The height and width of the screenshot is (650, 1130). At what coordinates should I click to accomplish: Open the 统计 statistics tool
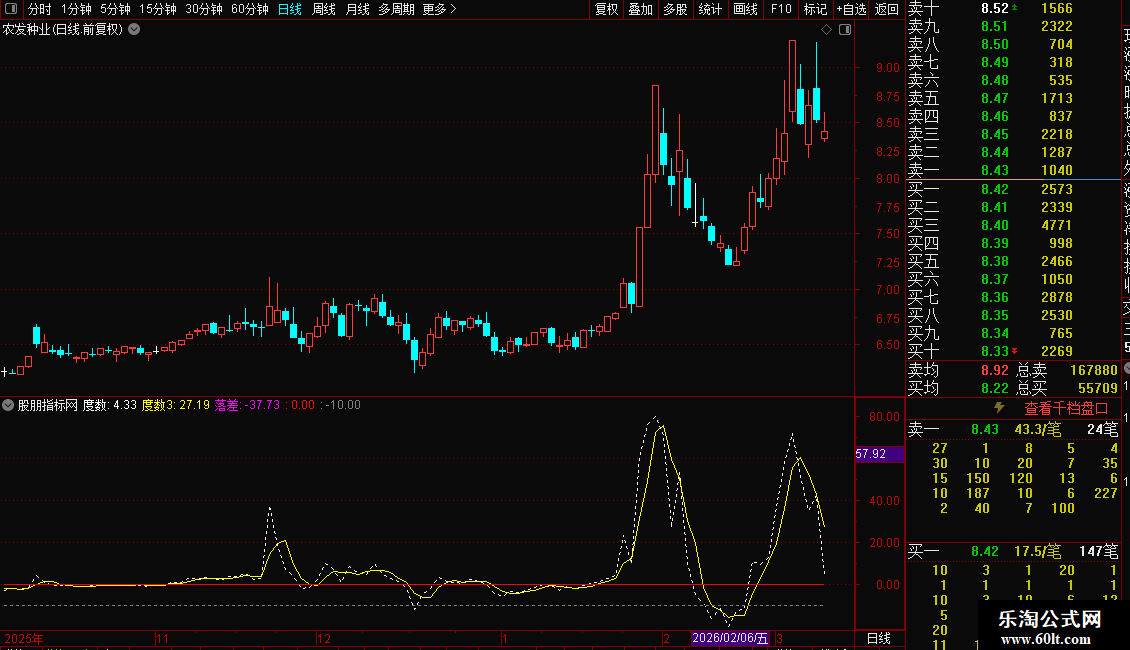[x=710, y=9]
